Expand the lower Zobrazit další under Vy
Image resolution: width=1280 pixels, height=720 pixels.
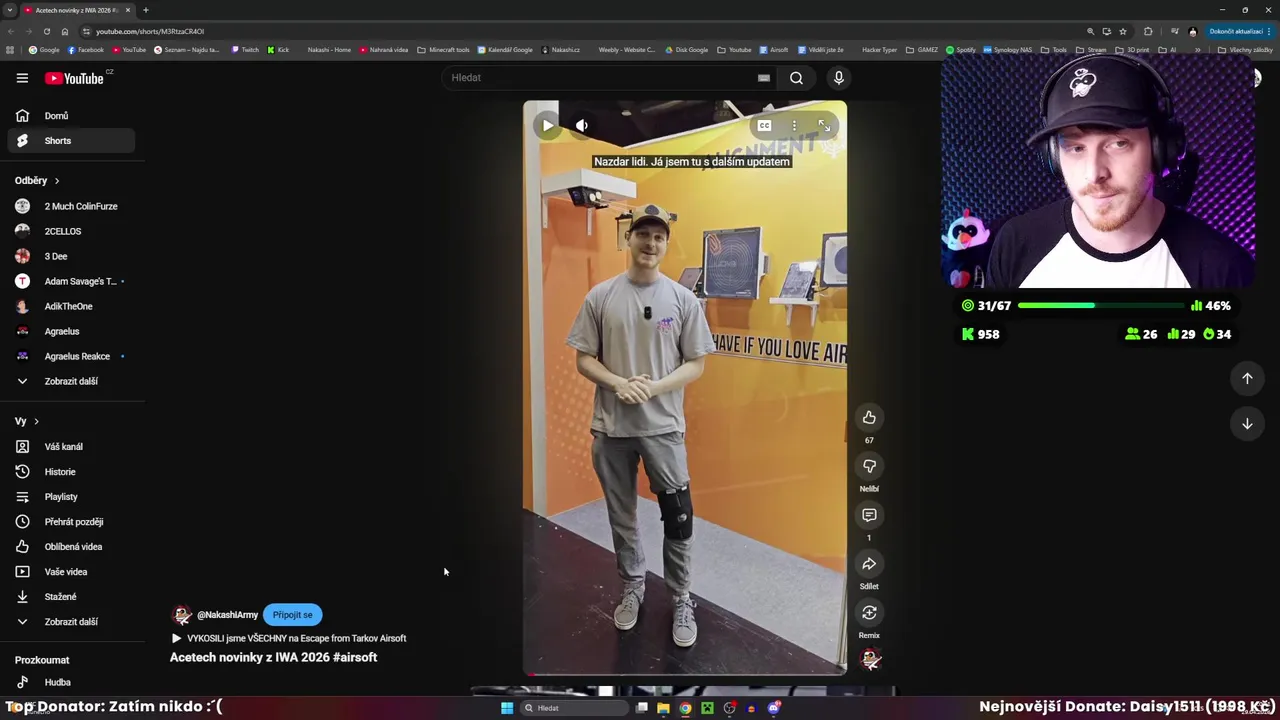pyautogui.click(x=71, y=622)
